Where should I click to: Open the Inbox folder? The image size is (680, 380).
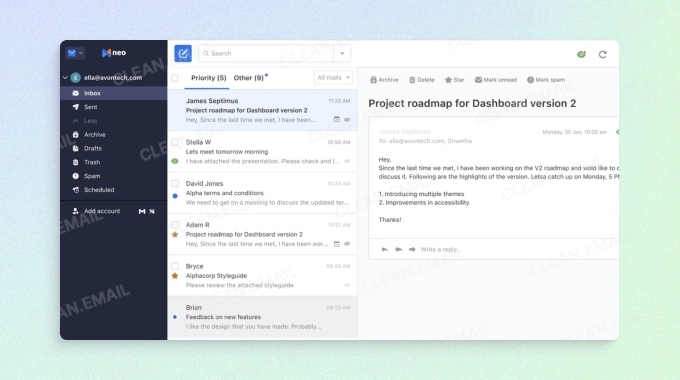(114, 93)
